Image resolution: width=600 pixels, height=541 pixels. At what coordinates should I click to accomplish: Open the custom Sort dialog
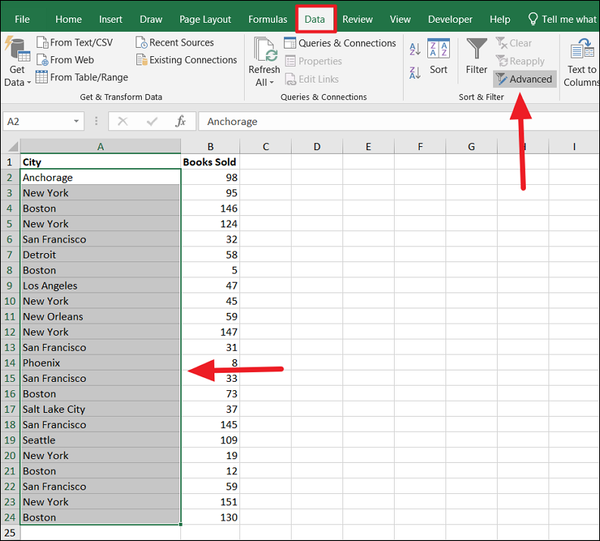click(x=438, y=56)
